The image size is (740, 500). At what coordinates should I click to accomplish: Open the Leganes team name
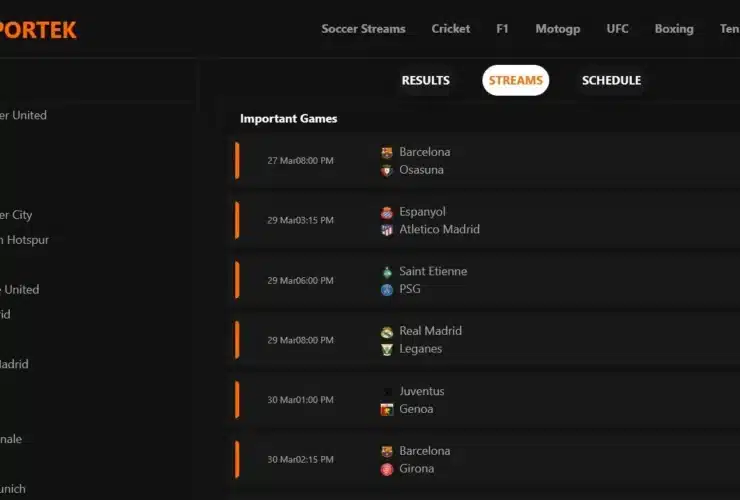(420, 349)
